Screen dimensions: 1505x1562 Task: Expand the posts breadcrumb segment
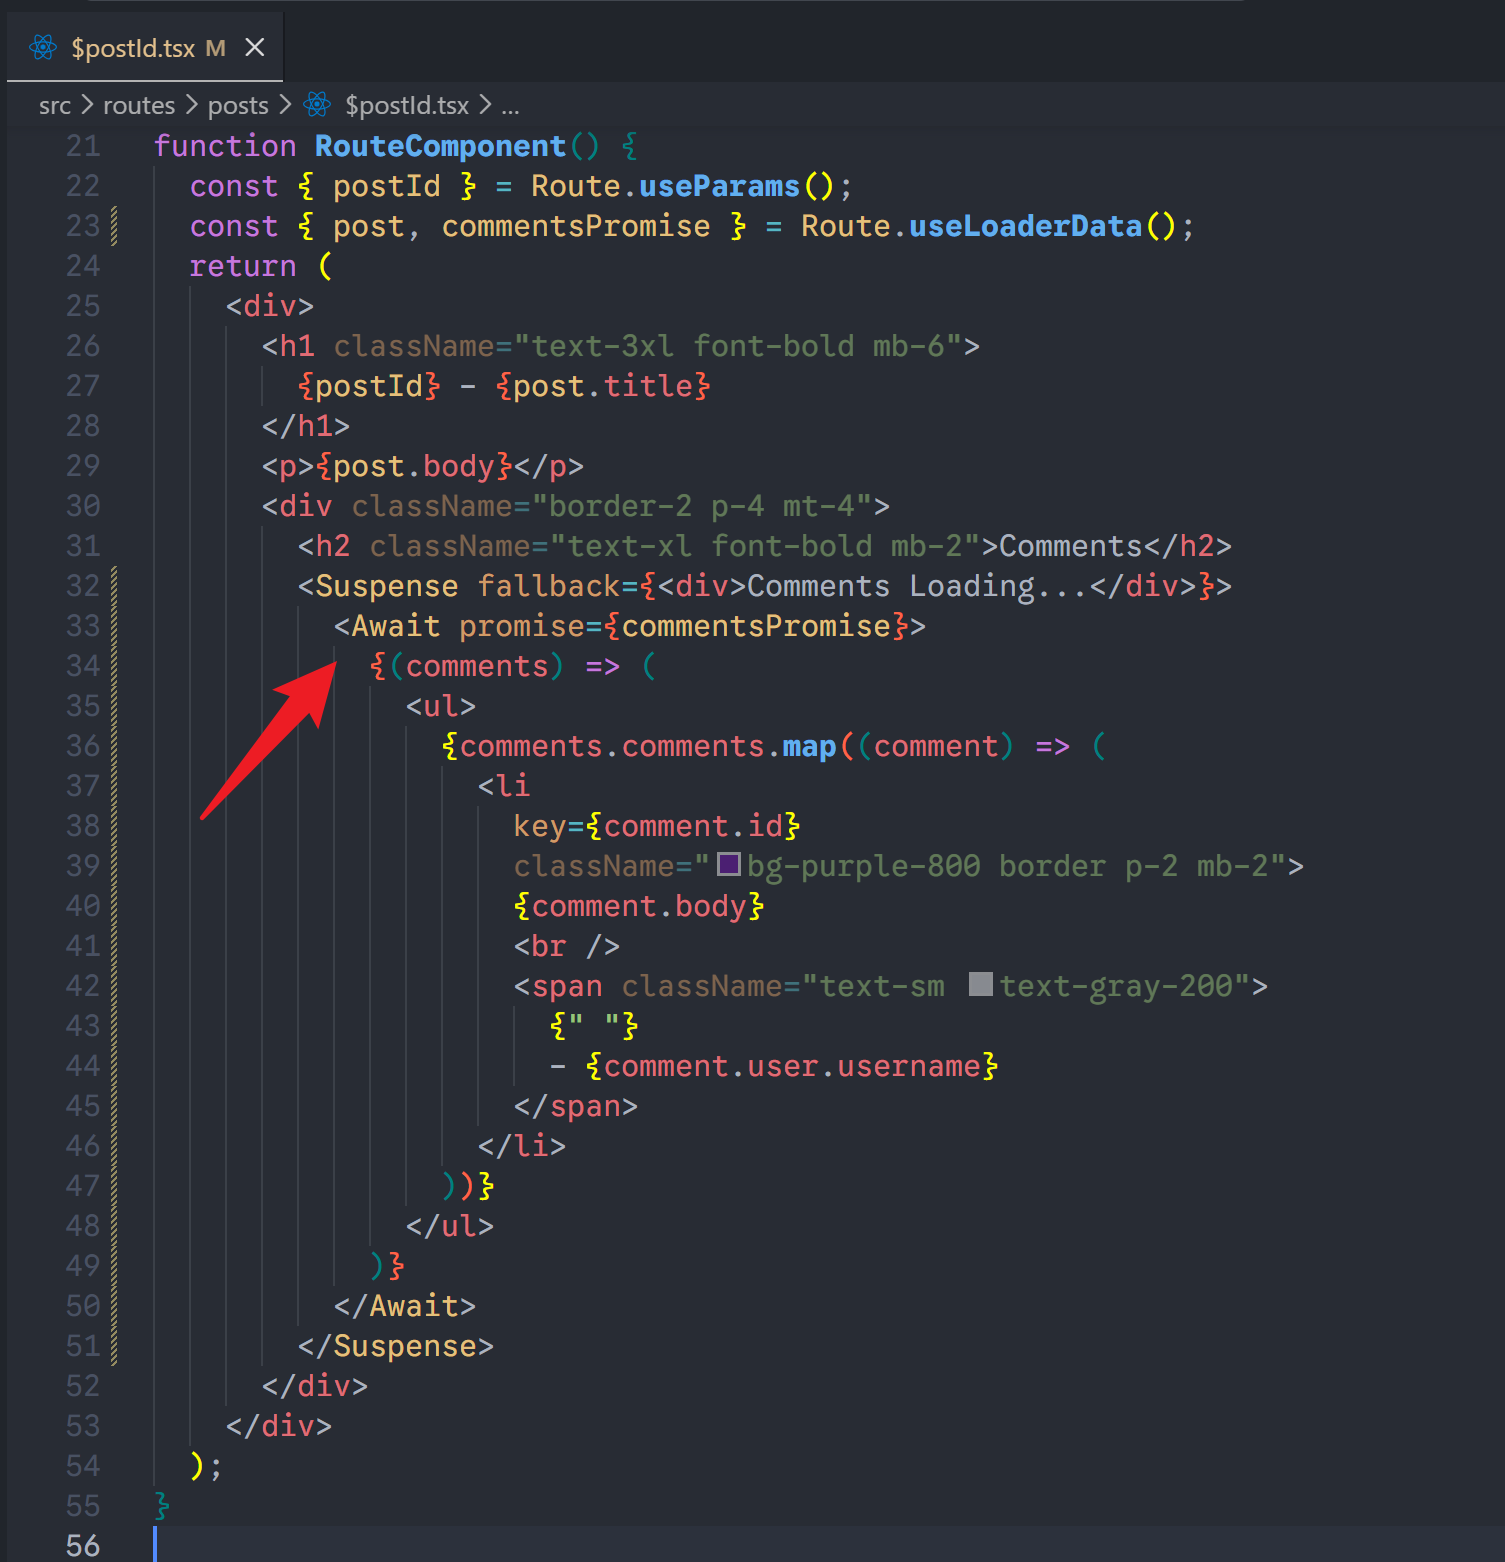(x=238, y=105)
